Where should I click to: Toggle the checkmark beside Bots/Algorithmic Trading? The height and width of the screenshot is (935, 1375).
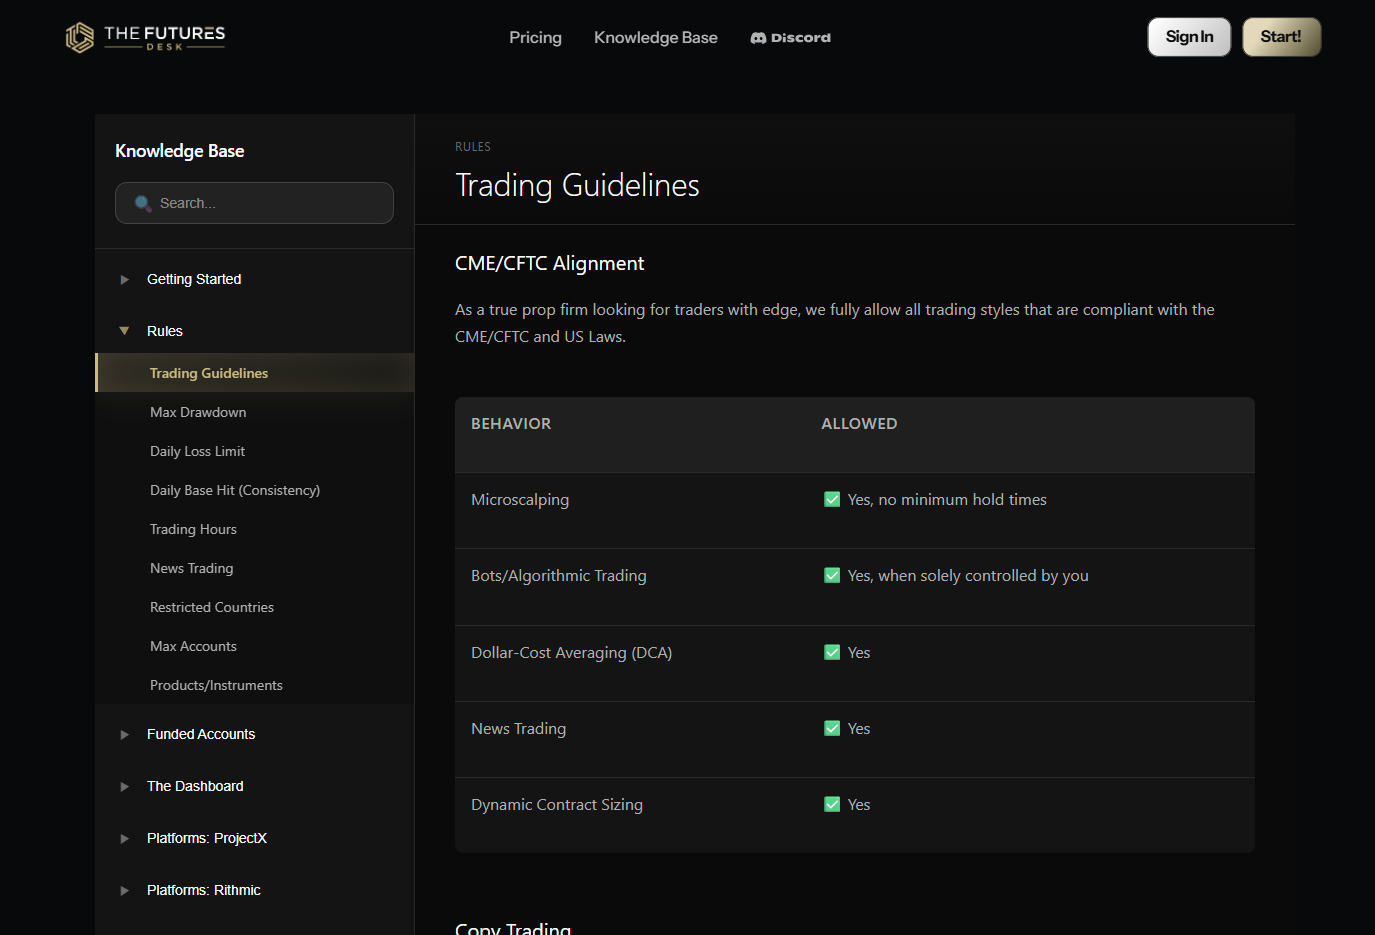tap(831, 575)
